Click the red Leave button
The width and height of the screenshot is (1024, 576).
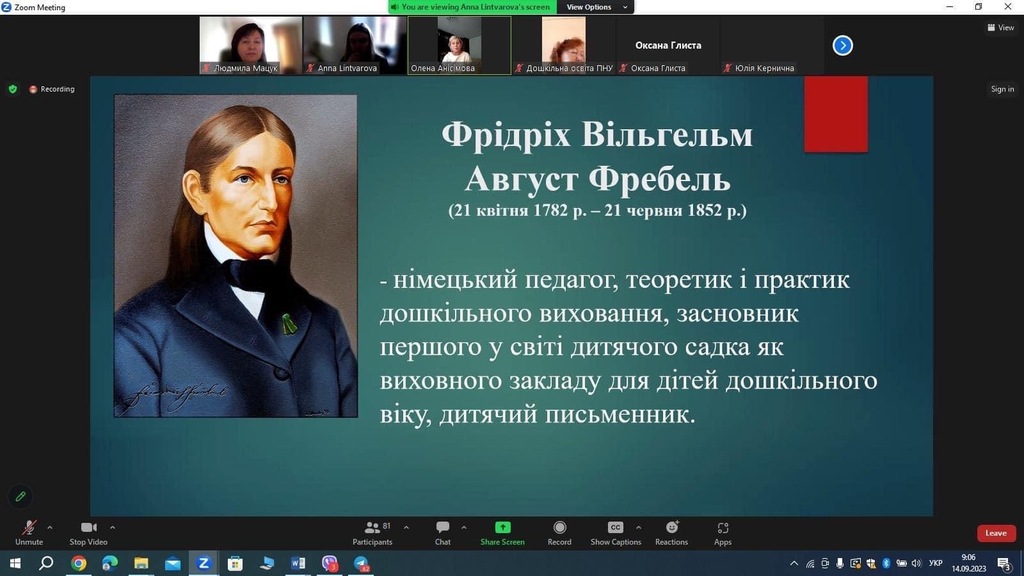[995, 533]
